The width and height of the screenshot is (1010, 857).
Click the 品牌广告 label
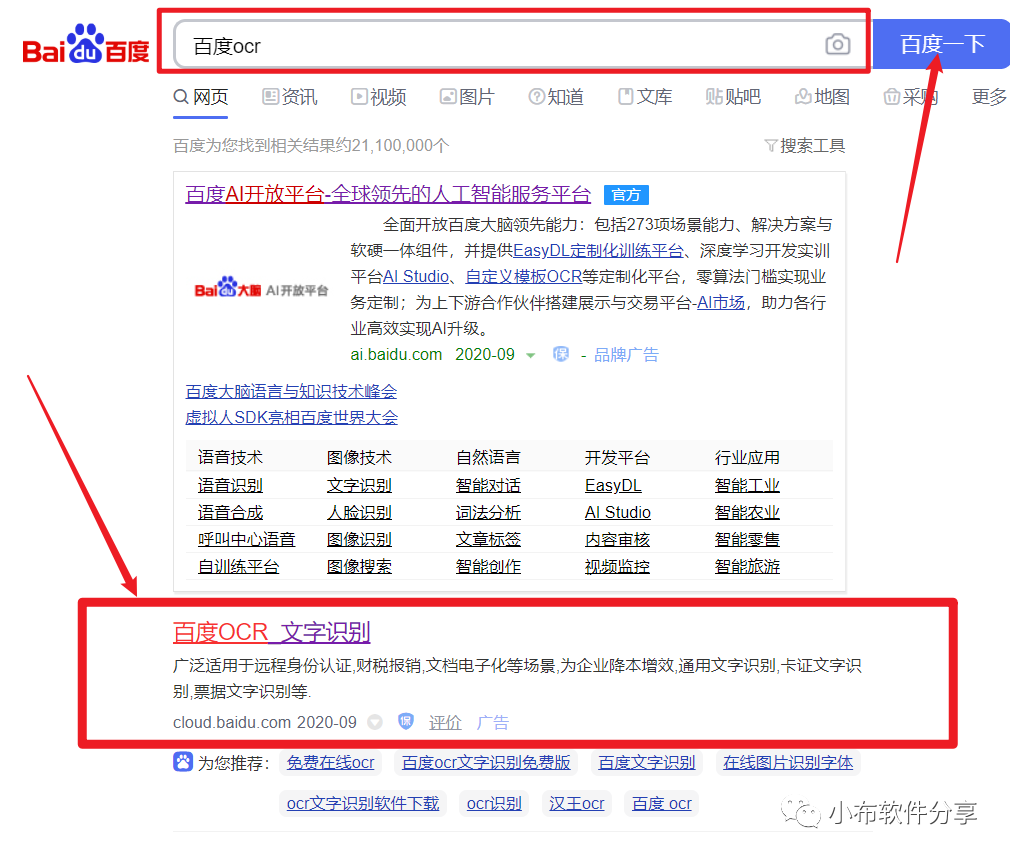click(x=626, y=354)
